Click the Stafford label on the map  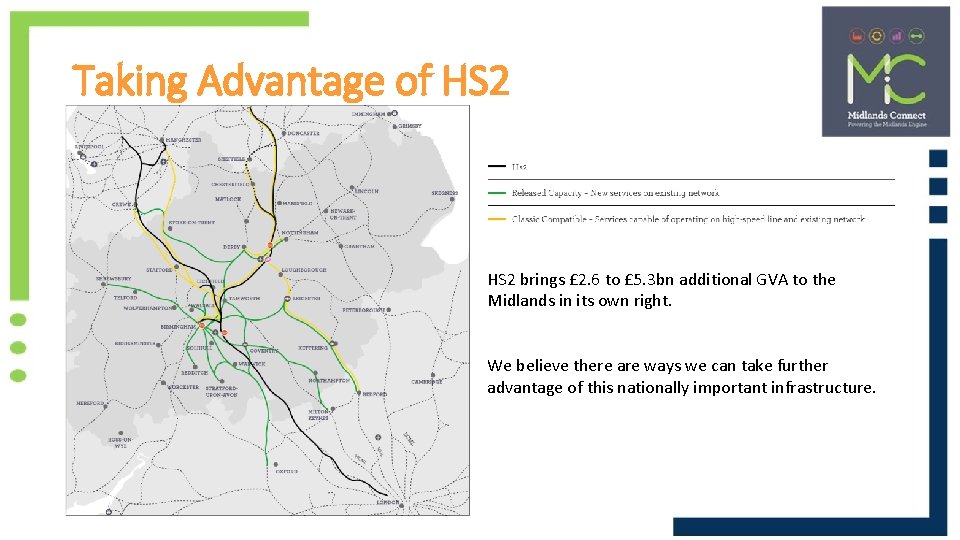coord(159,269)
